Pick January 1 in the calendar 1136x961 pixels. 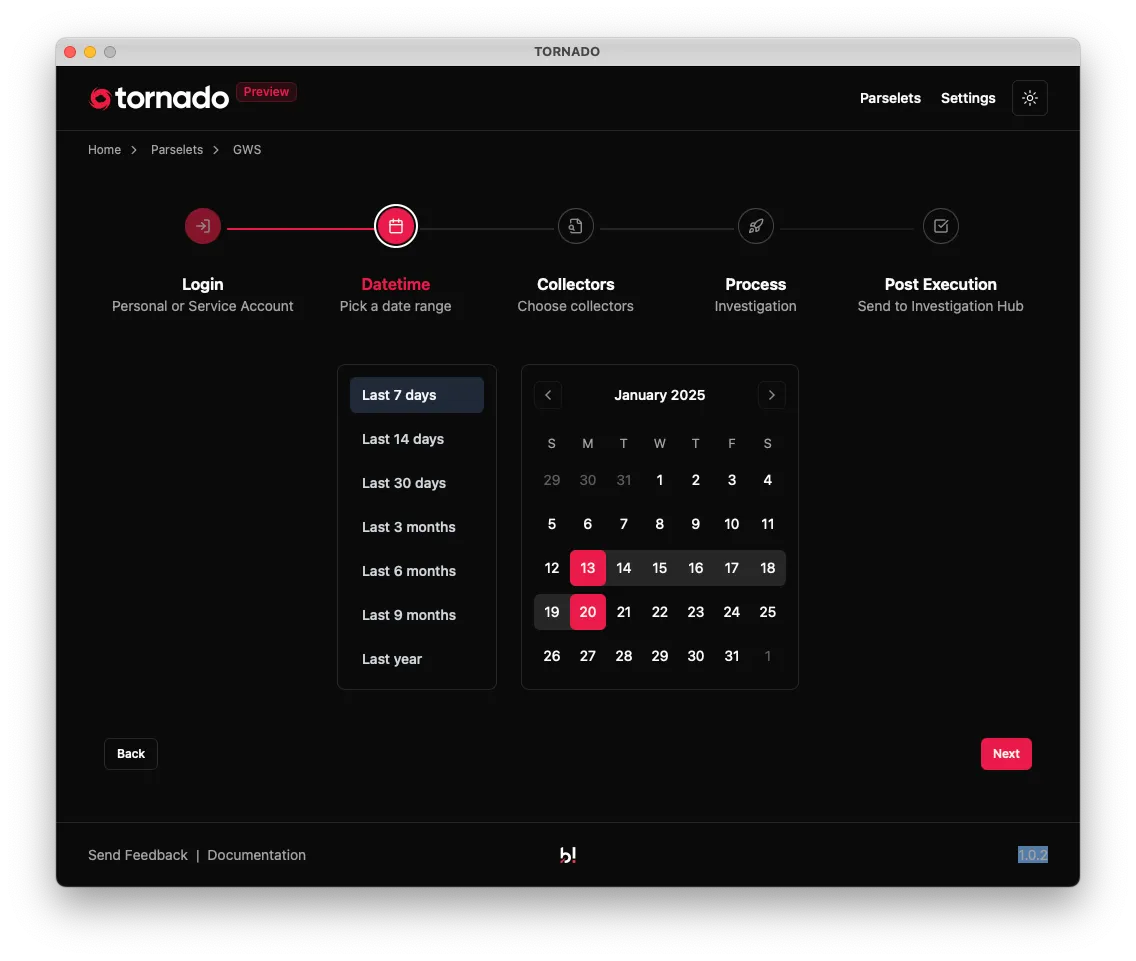[x=659, y=480]
